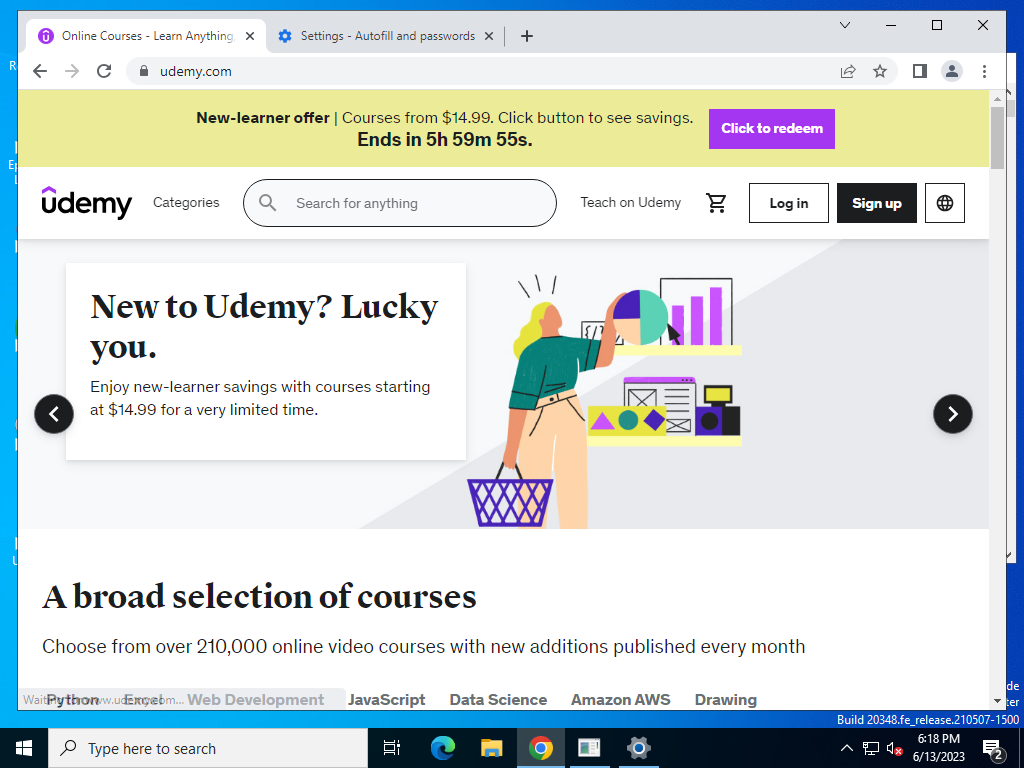Click the network tray icon
This screenshot has width=1024, height=768.
click(871, 748)
